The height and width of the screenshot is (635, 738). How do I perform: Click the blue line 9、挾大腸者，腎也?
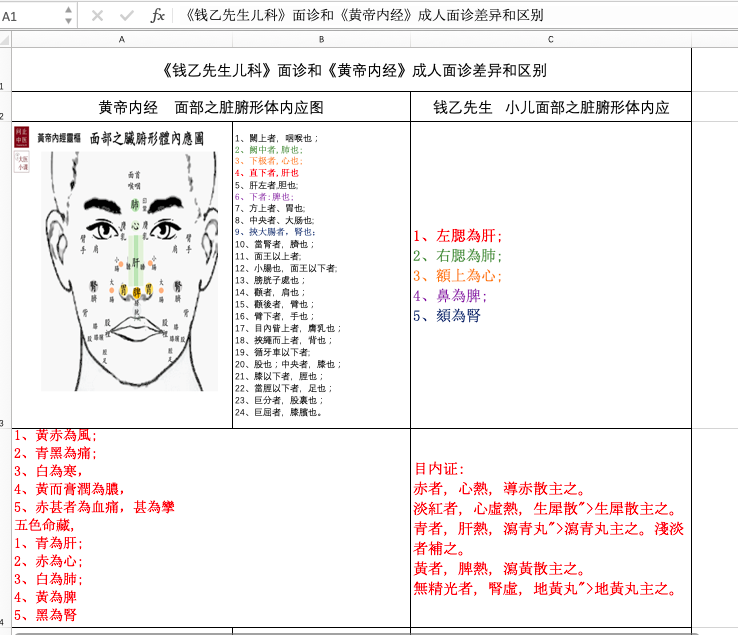[x=275, y=232]
